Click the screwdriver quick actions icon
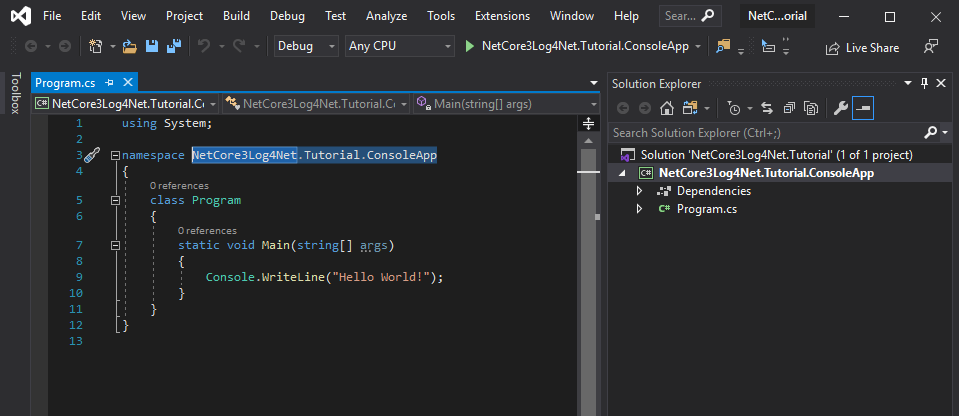 (x=92, y=155)
